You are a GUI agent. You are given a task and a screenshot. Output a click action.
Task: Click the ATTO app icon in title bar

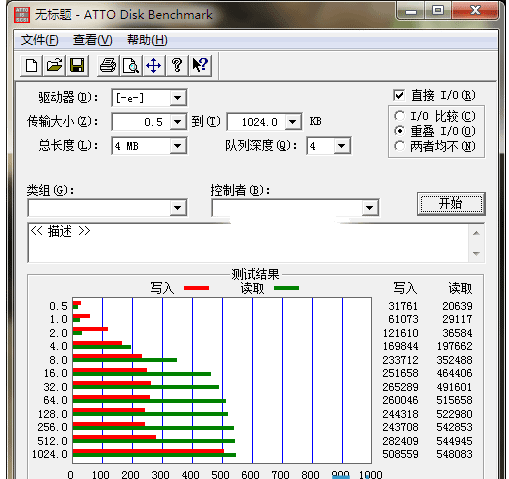tap(22, 15)
